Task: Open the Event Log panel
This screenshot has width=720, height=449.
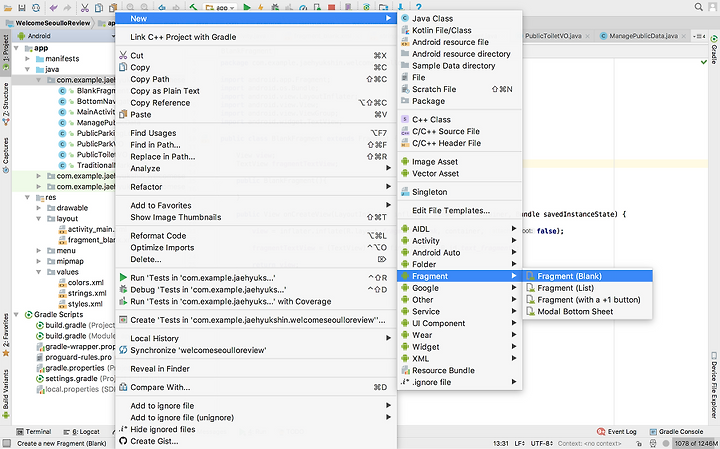Action: point(616,432)
